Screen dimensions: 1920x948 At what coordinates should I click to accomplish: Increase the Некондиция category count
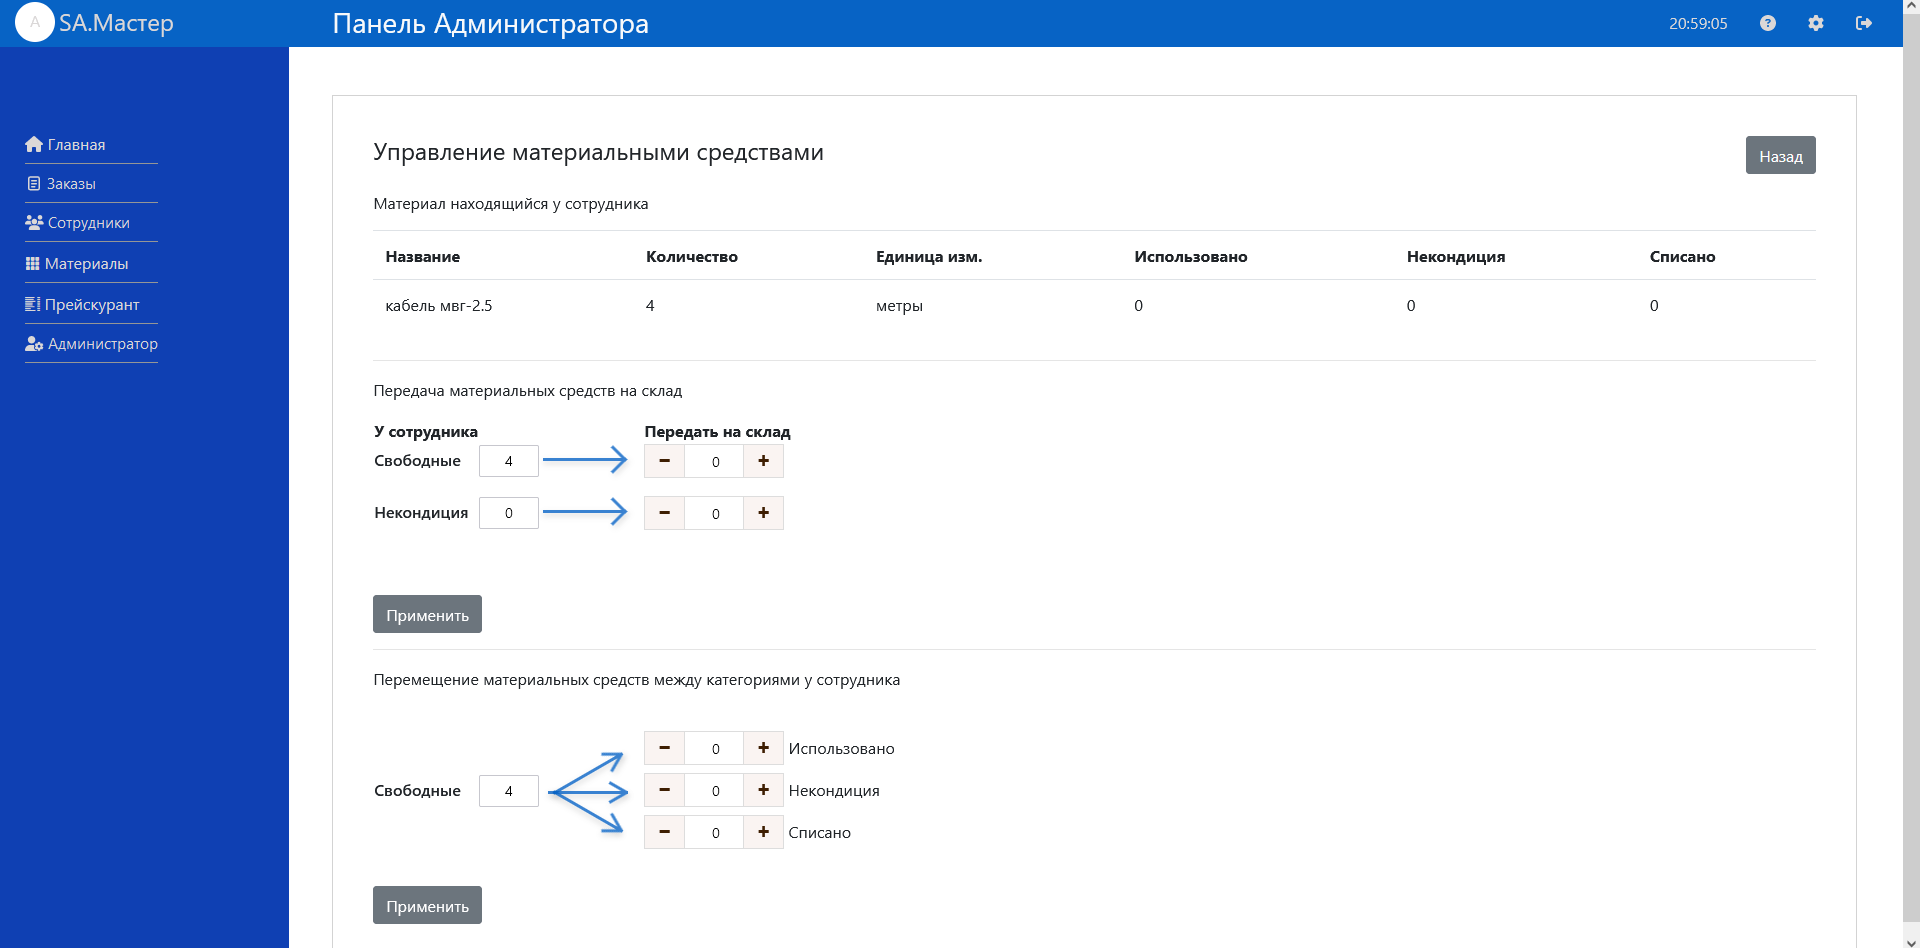(763, 790)
